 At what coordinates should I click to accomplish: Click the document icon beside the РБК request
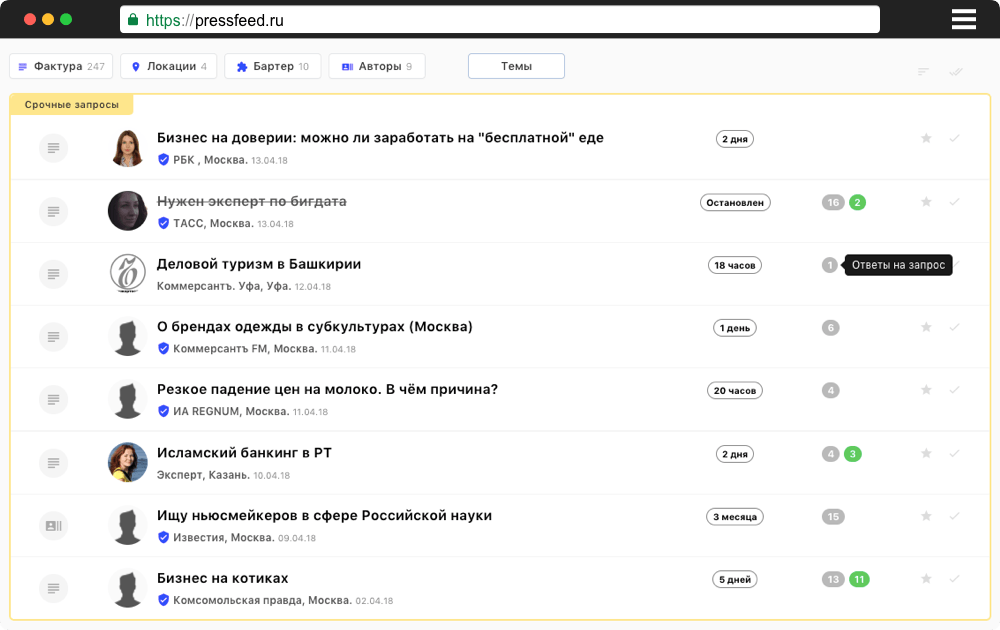click(x=53, y=148)
